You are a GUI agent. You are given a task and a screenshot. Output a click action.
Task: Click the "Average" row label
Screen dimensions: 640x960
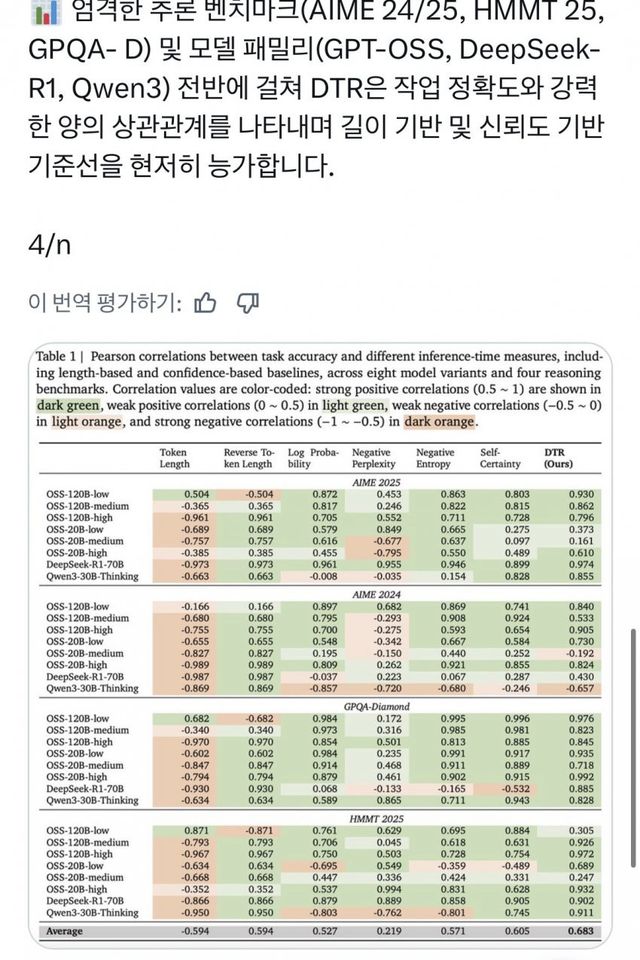coord(62,932)
